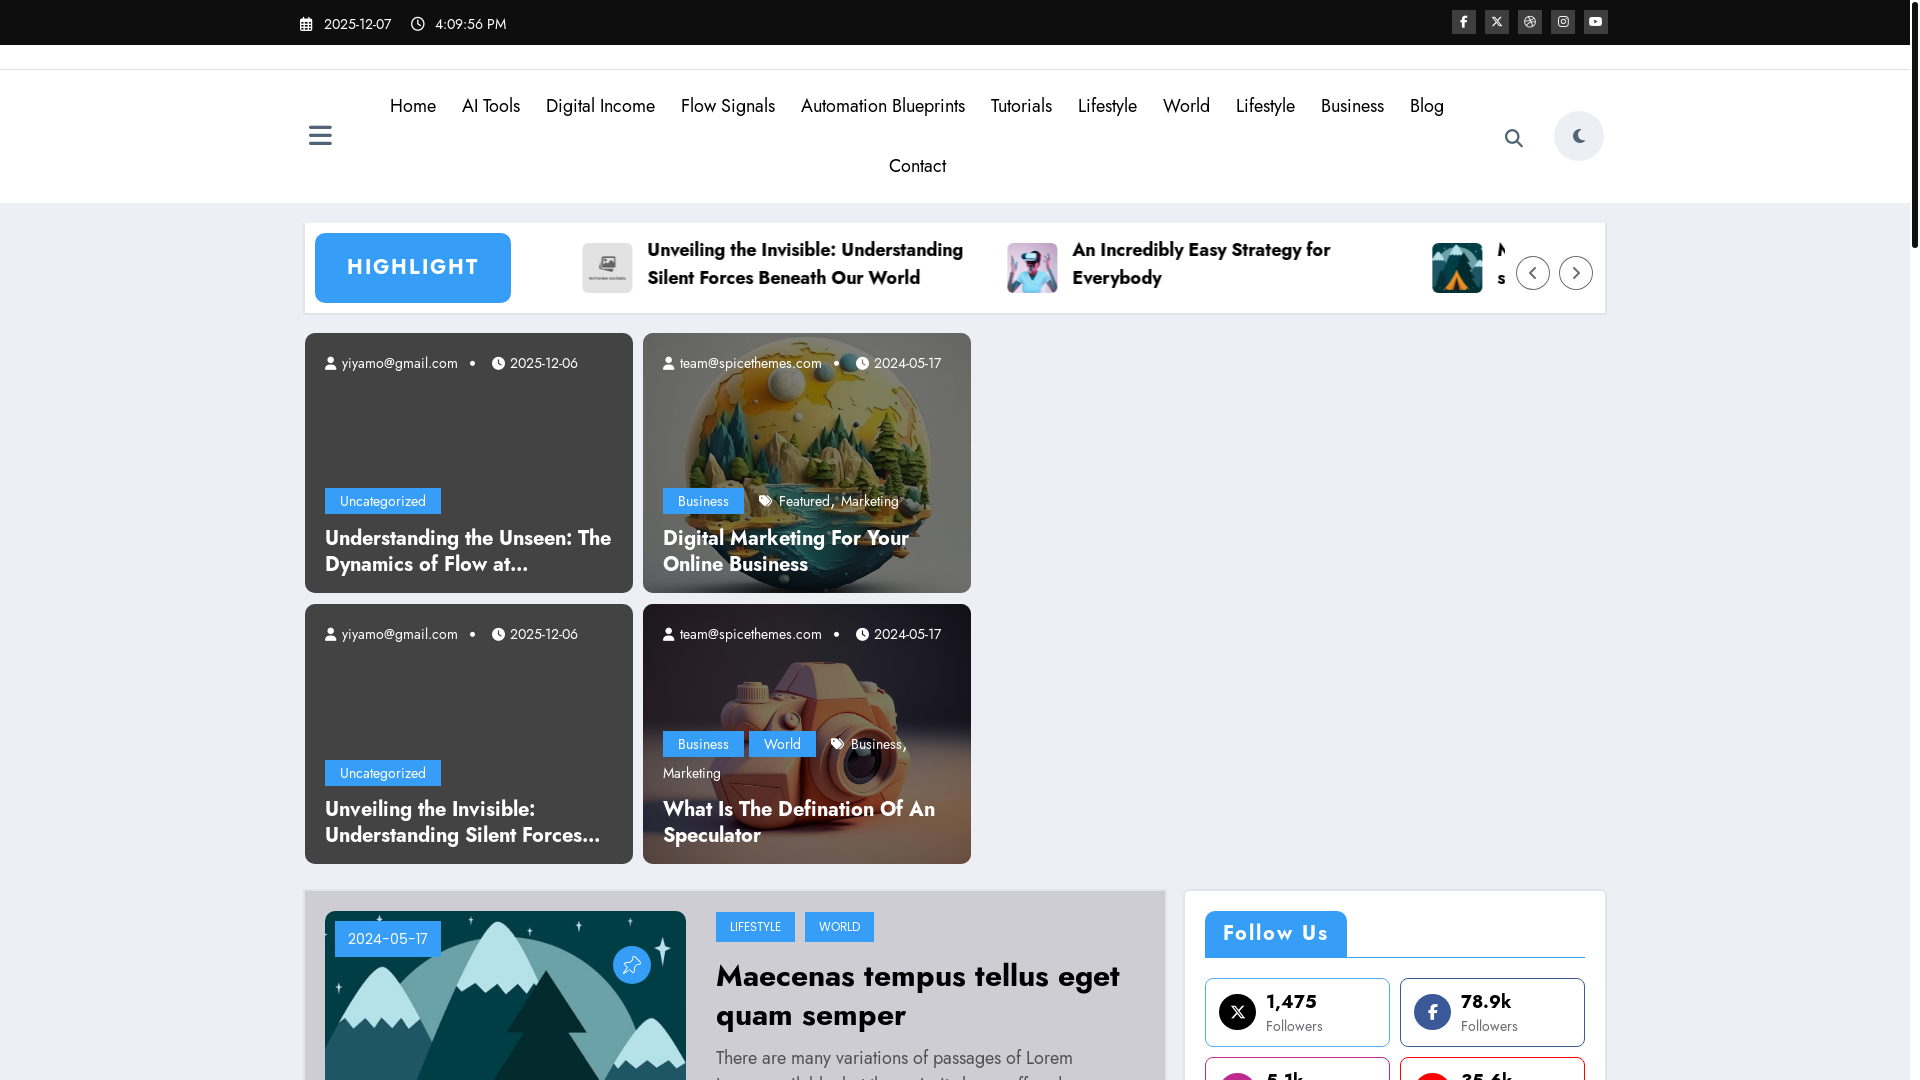Screen dimensions: 1920x1080
Task: Open the Instagram icon in top bar
Action: pos(1562,22)
